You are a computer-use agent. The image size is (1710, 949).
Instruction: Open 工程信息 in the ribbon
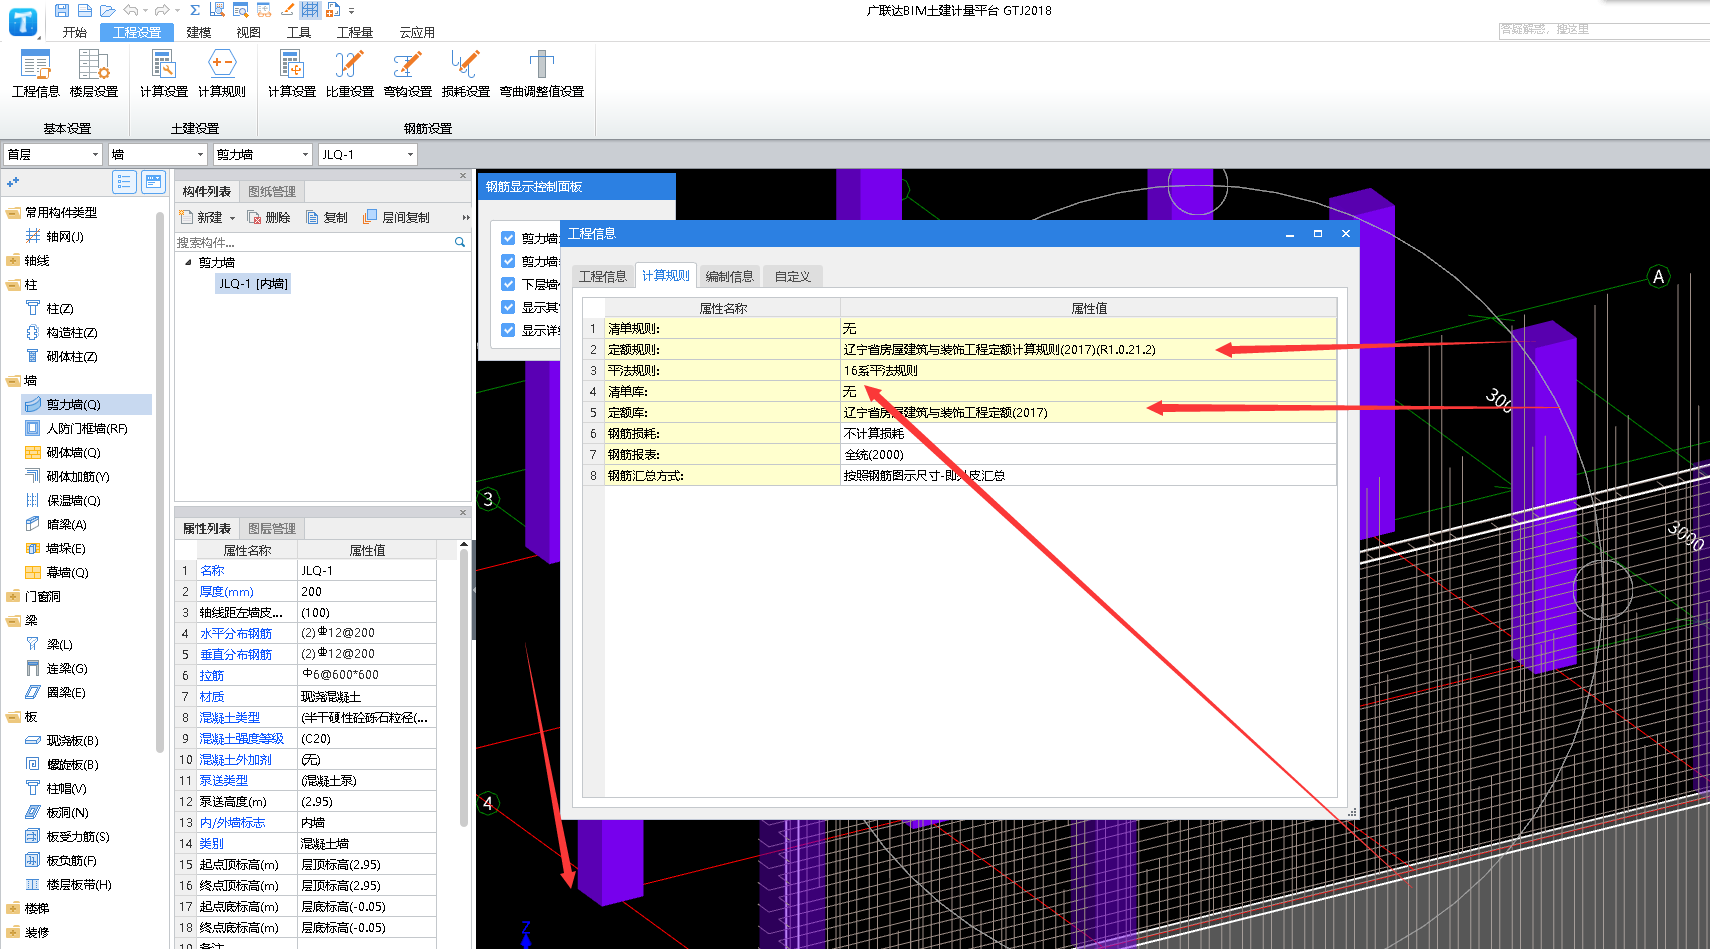pyautogui.click(x=36, y=74)
